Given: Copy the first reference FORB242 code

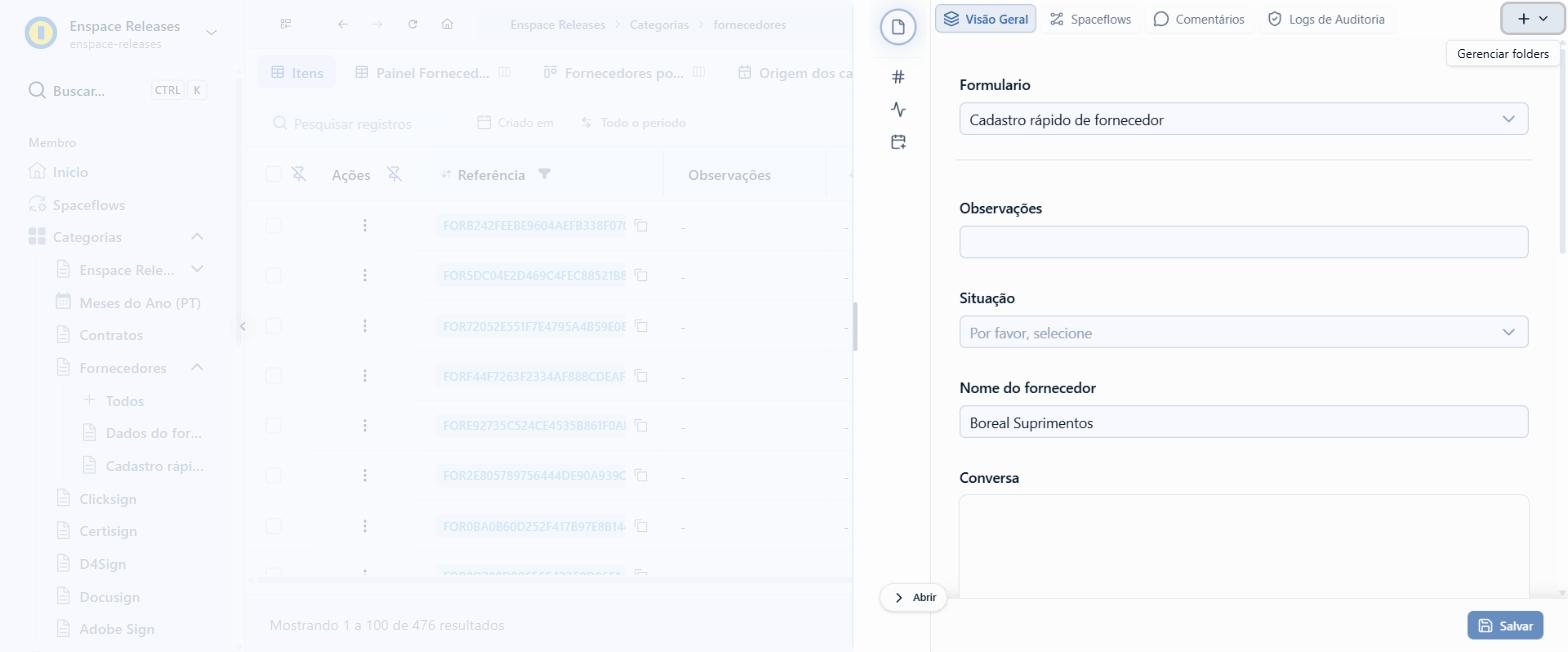Looking at the screenshot, I should click(642, 226).
